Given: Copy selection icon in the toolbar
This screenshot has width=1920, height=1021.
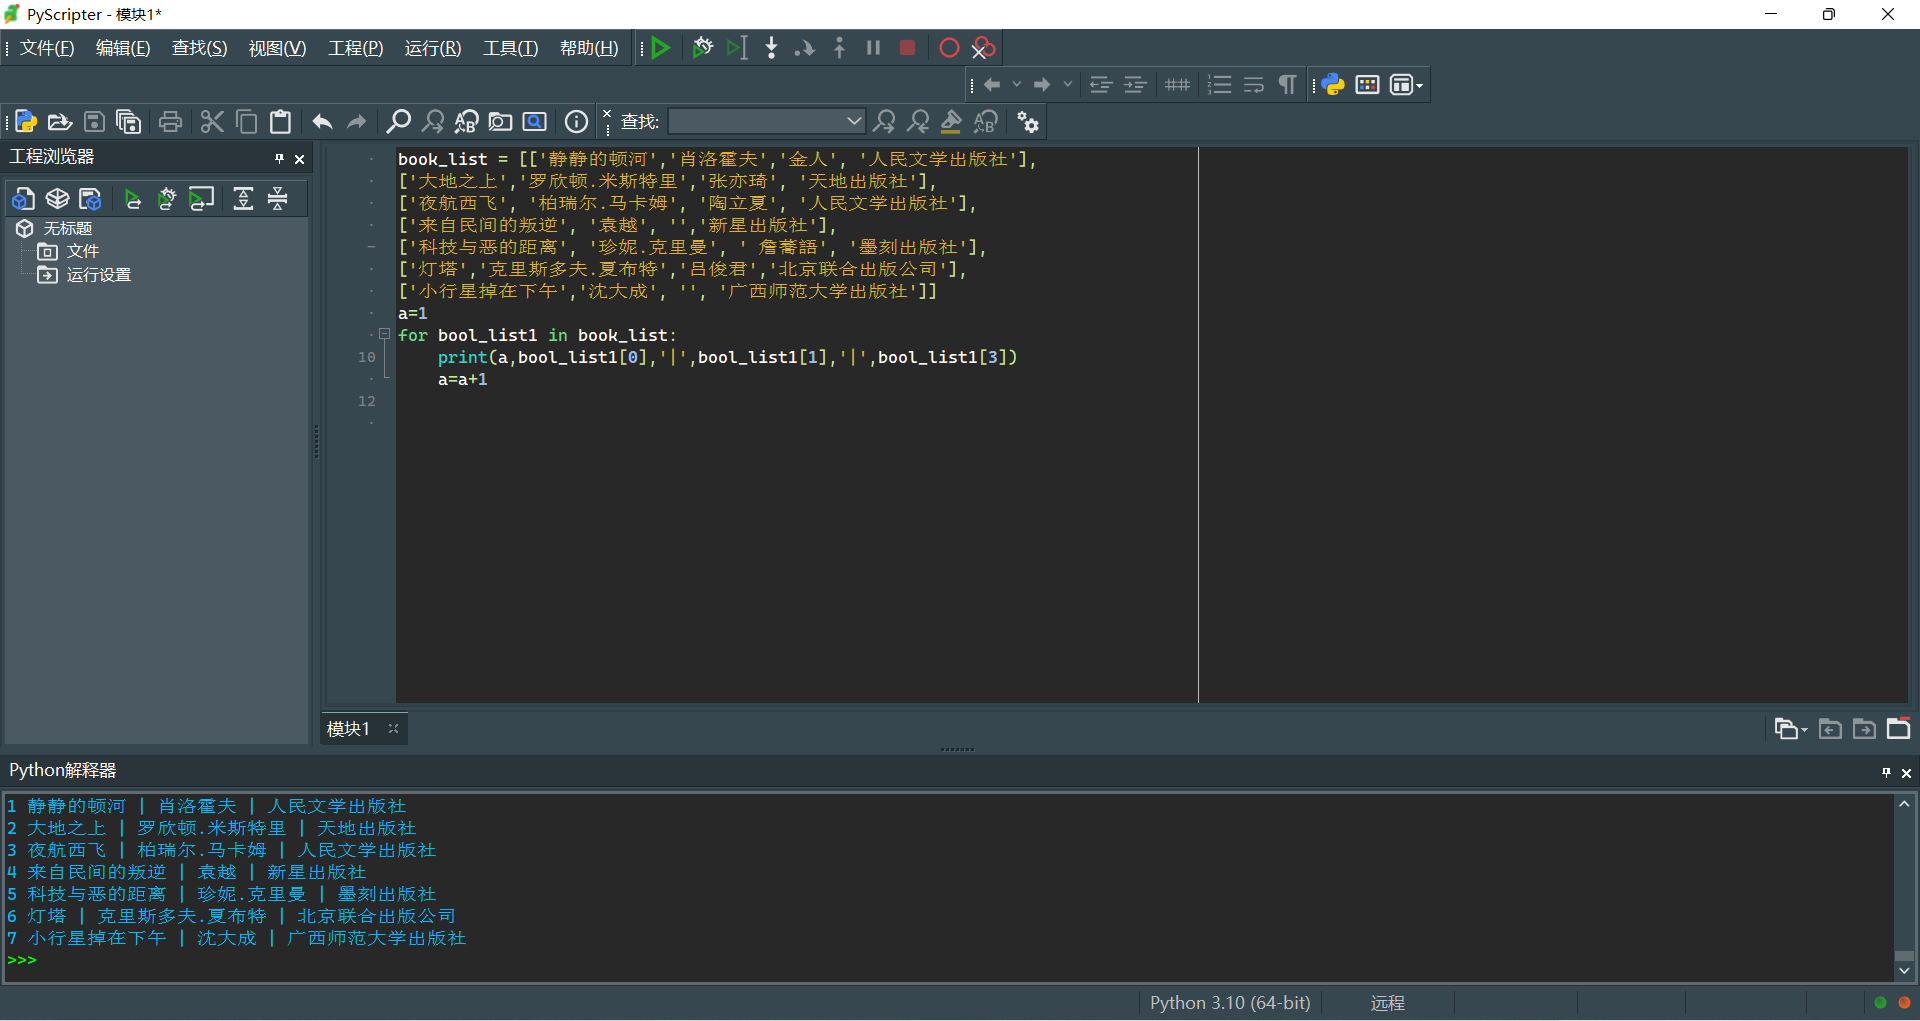Looking at the screenshot, I should point(246,122).
